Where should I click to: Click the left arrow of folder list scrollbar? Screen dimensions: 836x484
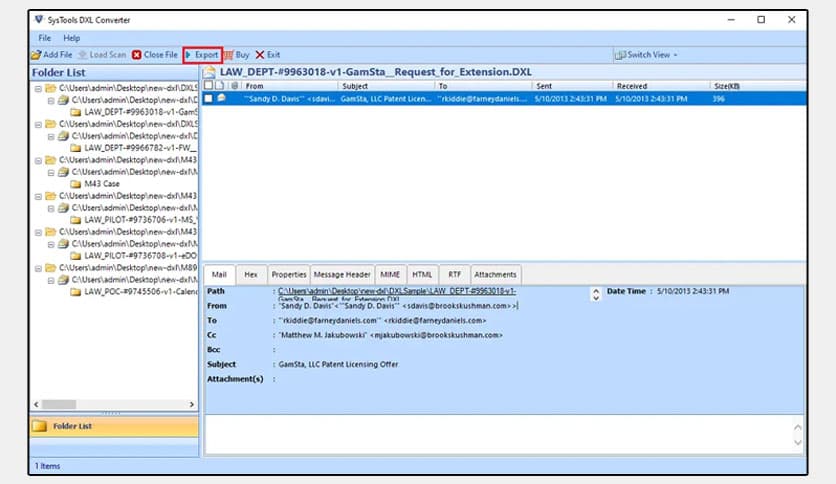pyautogui.click(x=36, y=404)
